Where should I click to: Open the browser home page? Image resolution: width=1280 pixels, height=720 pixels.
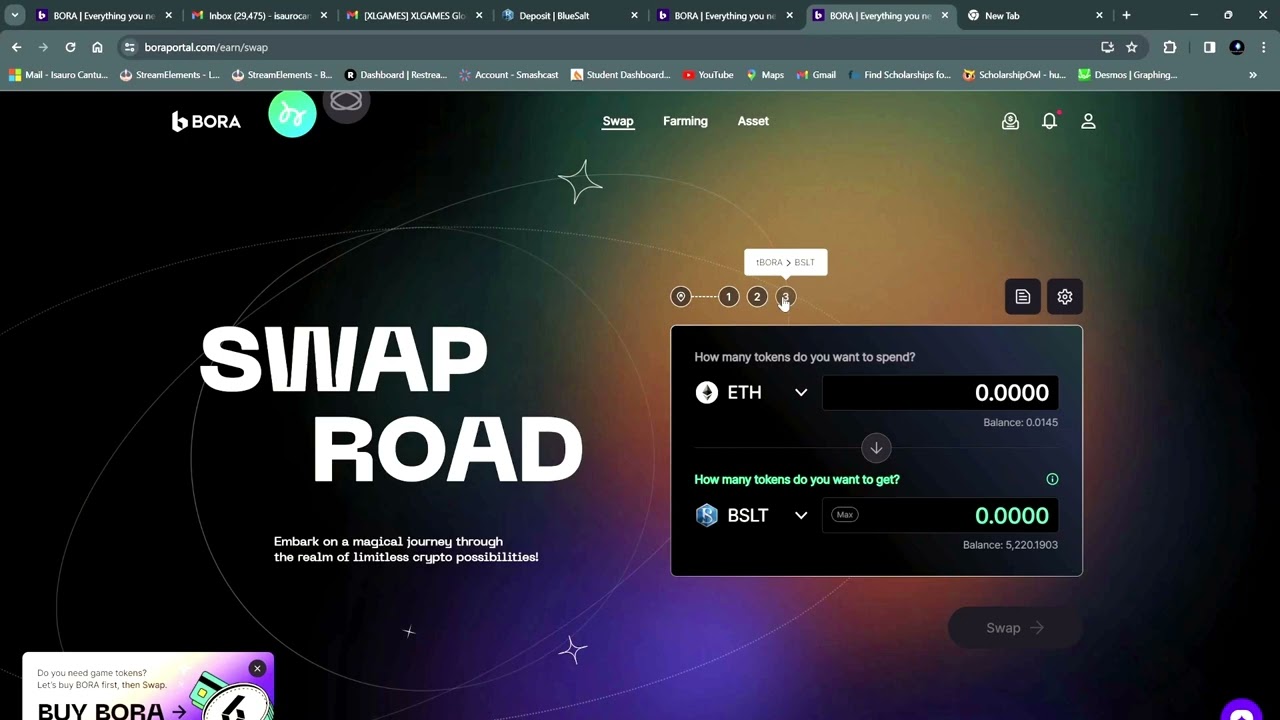tap(97, 47)
